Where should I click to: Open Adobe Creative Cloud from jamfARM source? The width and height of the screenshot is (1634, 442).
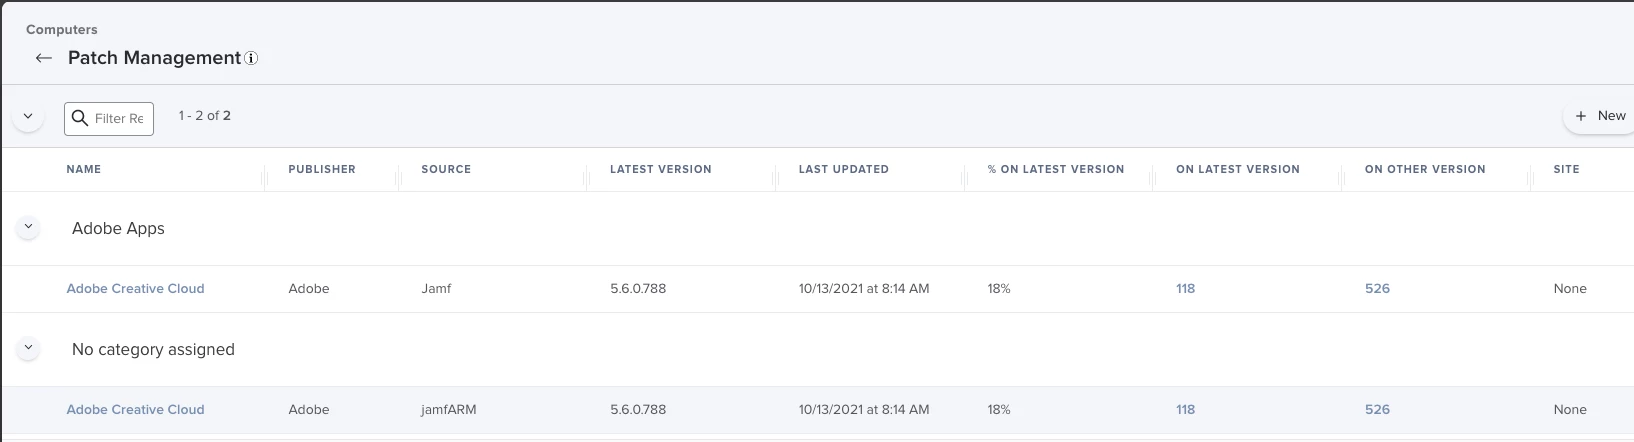click(x=135, y=410)
